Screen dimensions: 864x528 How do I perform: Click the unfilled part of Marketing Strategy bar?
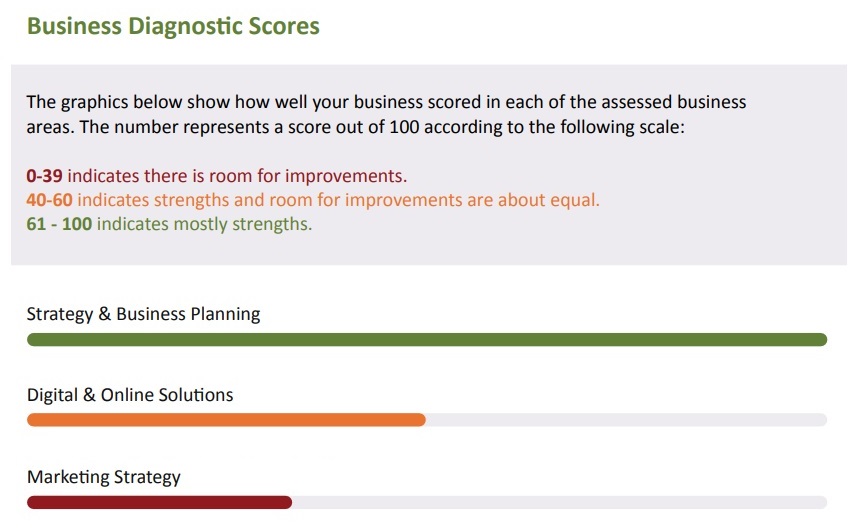[x=559, y=502]
